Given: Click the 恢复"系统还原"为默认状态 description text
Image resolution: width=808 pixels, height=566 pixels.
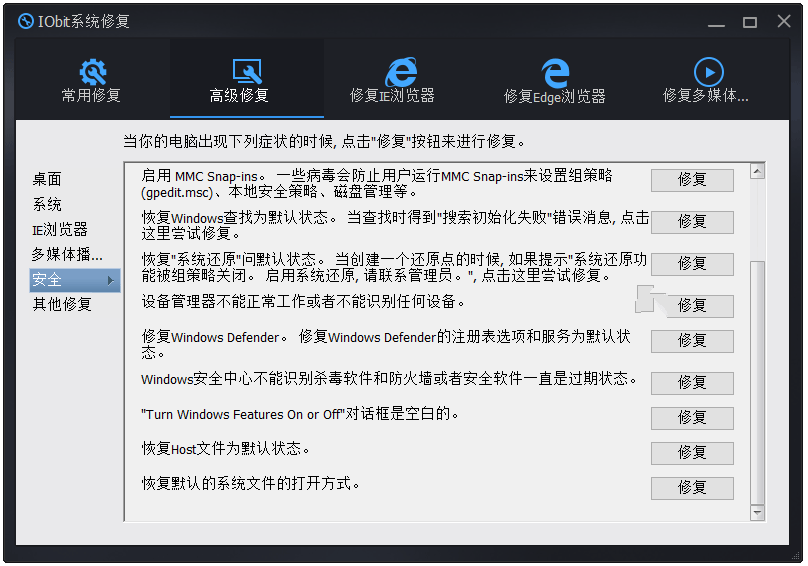Looking at the screenshot, I should point(394,267).
